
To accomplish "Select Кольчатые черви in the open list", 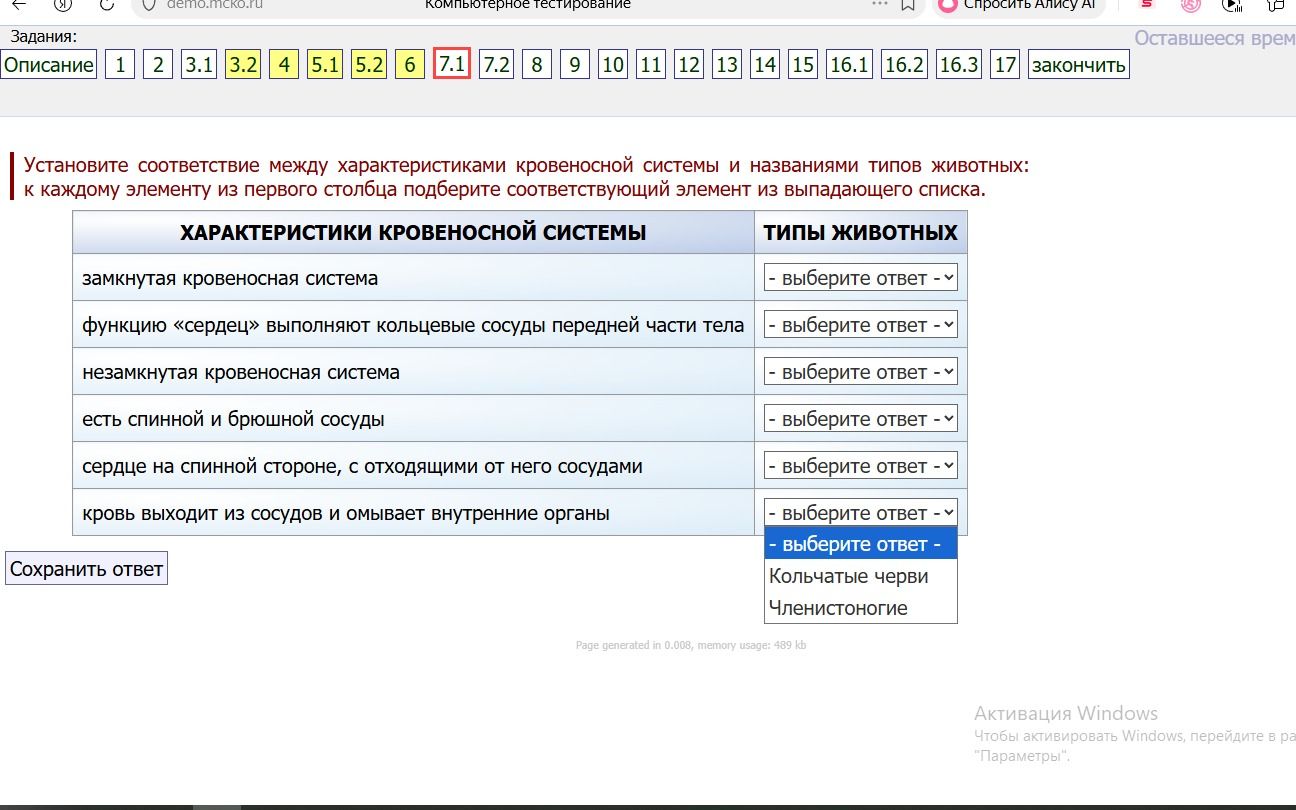I will click(x=861, y=576).
